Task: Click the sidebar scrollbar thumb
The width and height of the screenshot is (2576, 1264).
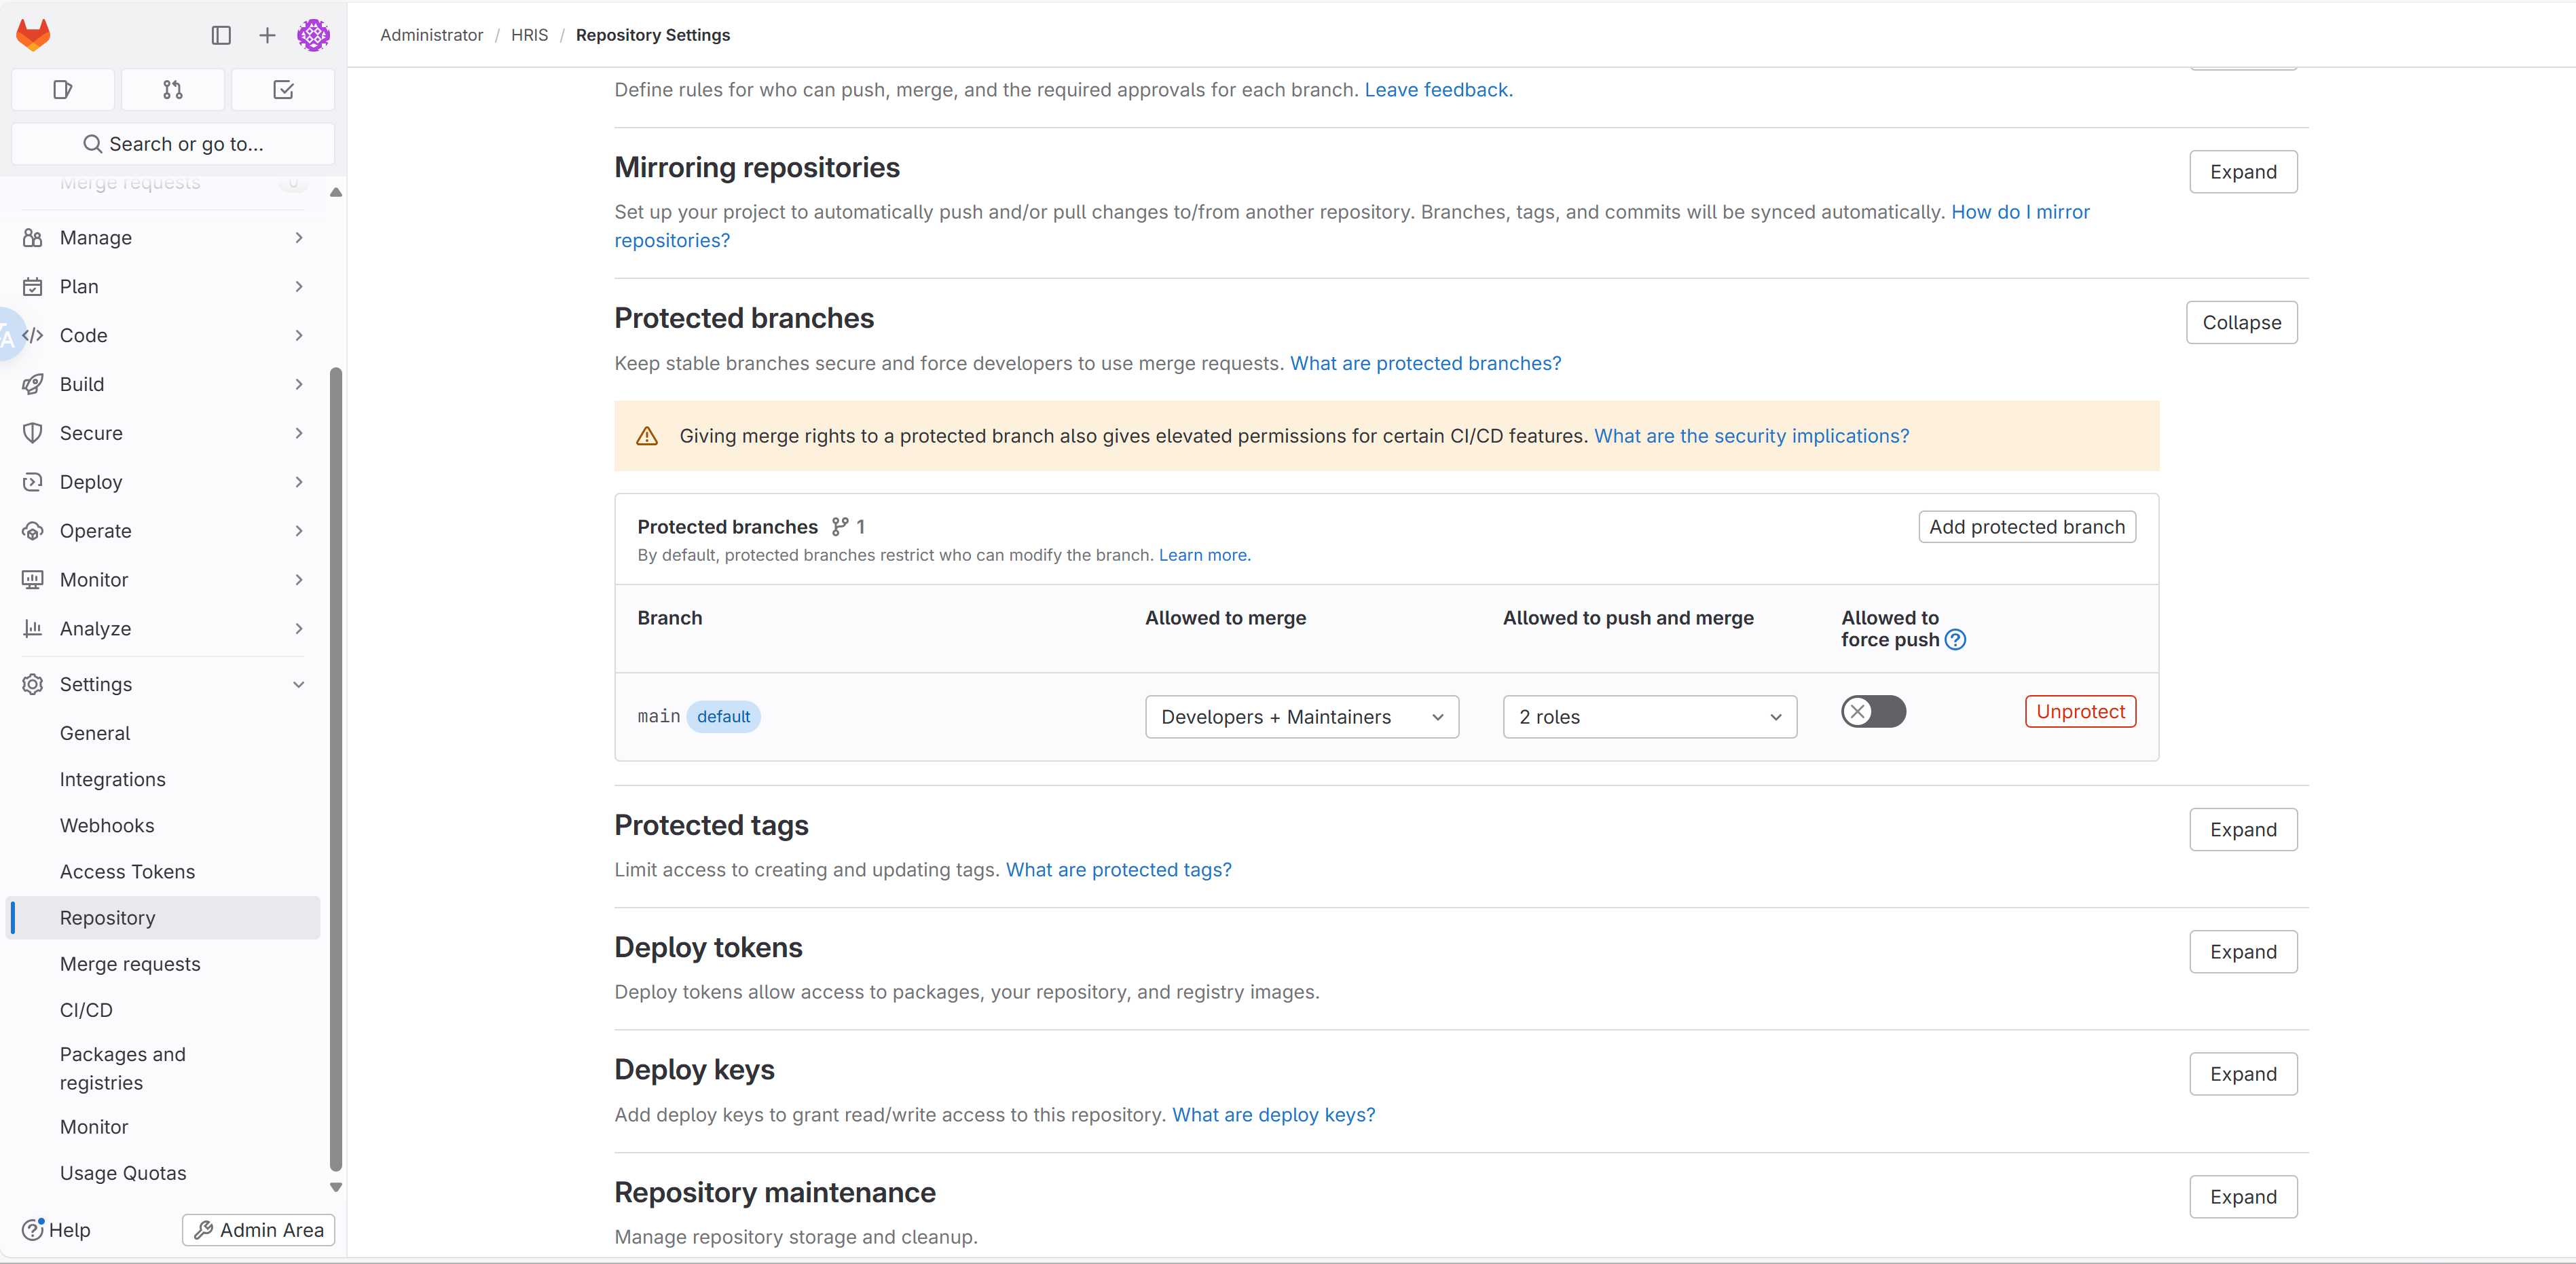Action: click(x=336, y=770)
